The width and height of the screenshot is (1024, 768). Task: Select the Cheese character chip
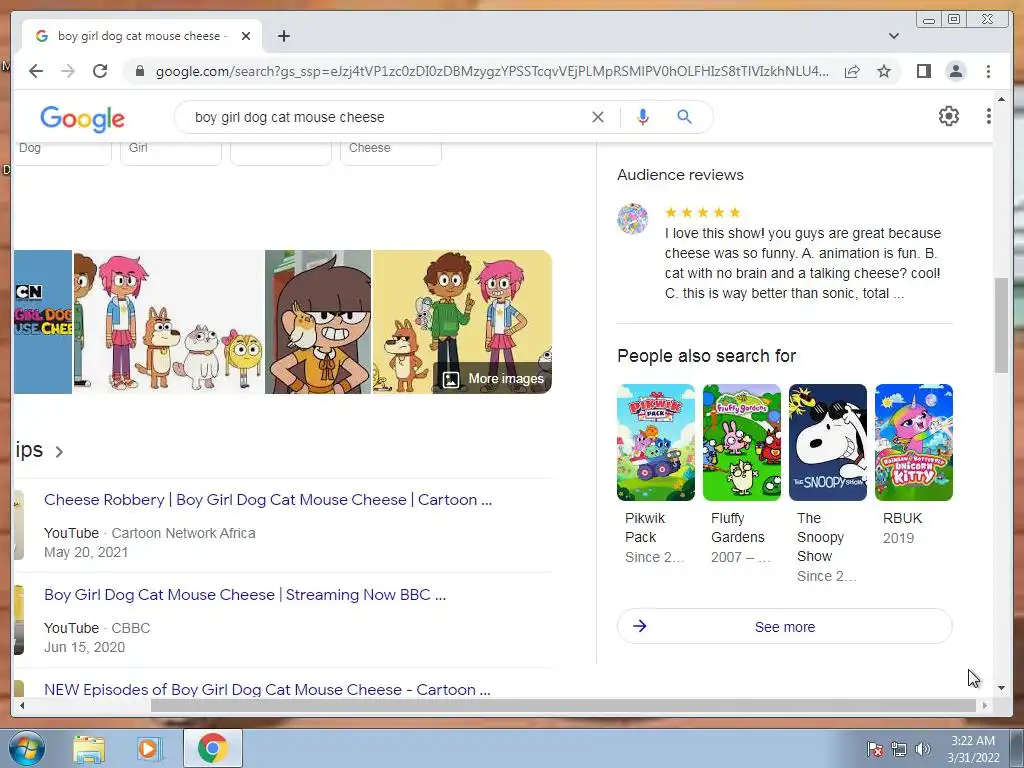(x=391, y=153)
